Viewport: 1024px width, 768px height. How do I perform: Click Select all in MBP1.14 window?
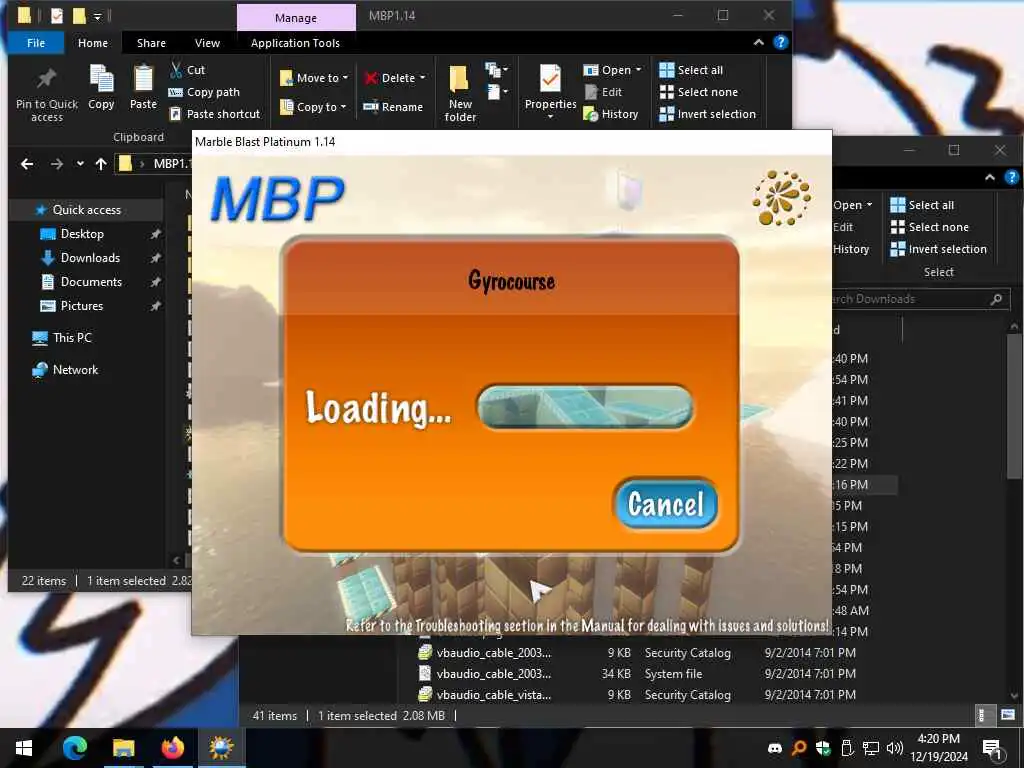click(x=691, y=70)
